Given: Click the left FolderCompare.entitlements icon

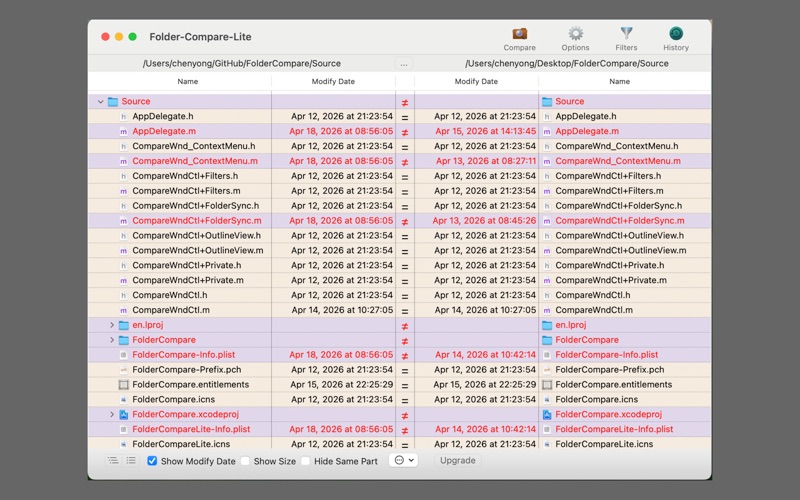Looking at the screenshot, I should pos(123,385).
